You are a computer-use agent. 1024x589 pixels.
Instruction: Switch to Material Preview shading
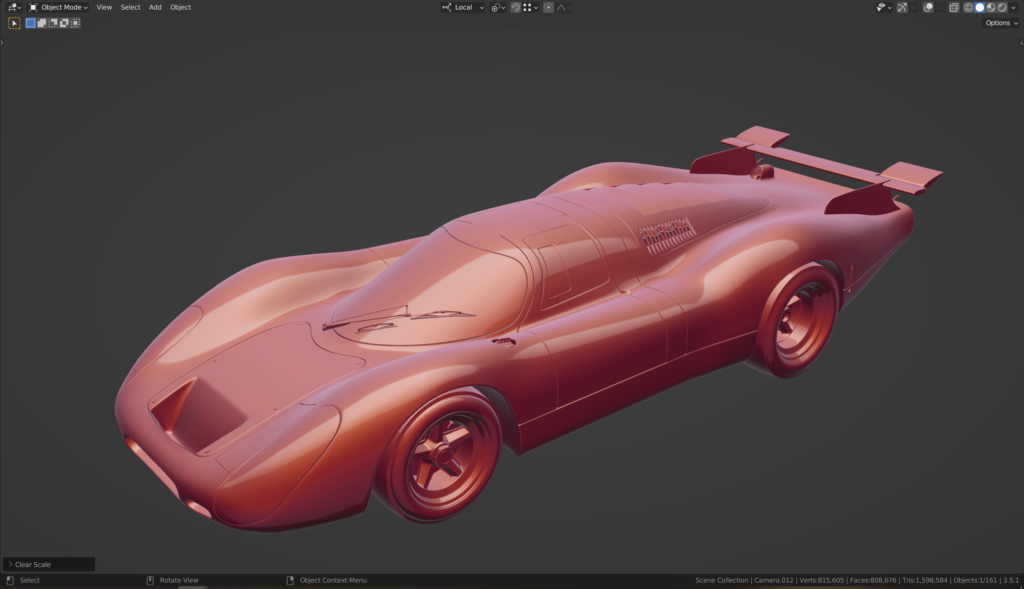tap(991, 7)
